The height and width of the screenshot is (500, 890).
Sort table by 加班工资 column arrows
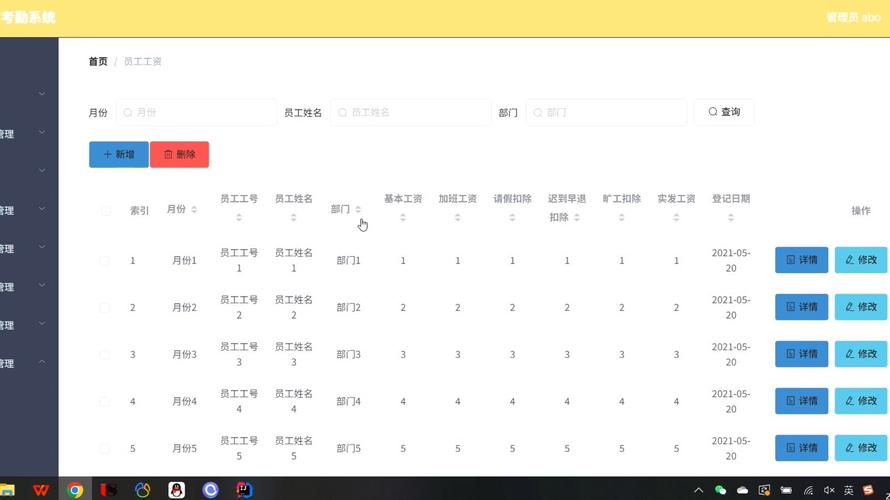pos(457,217)
